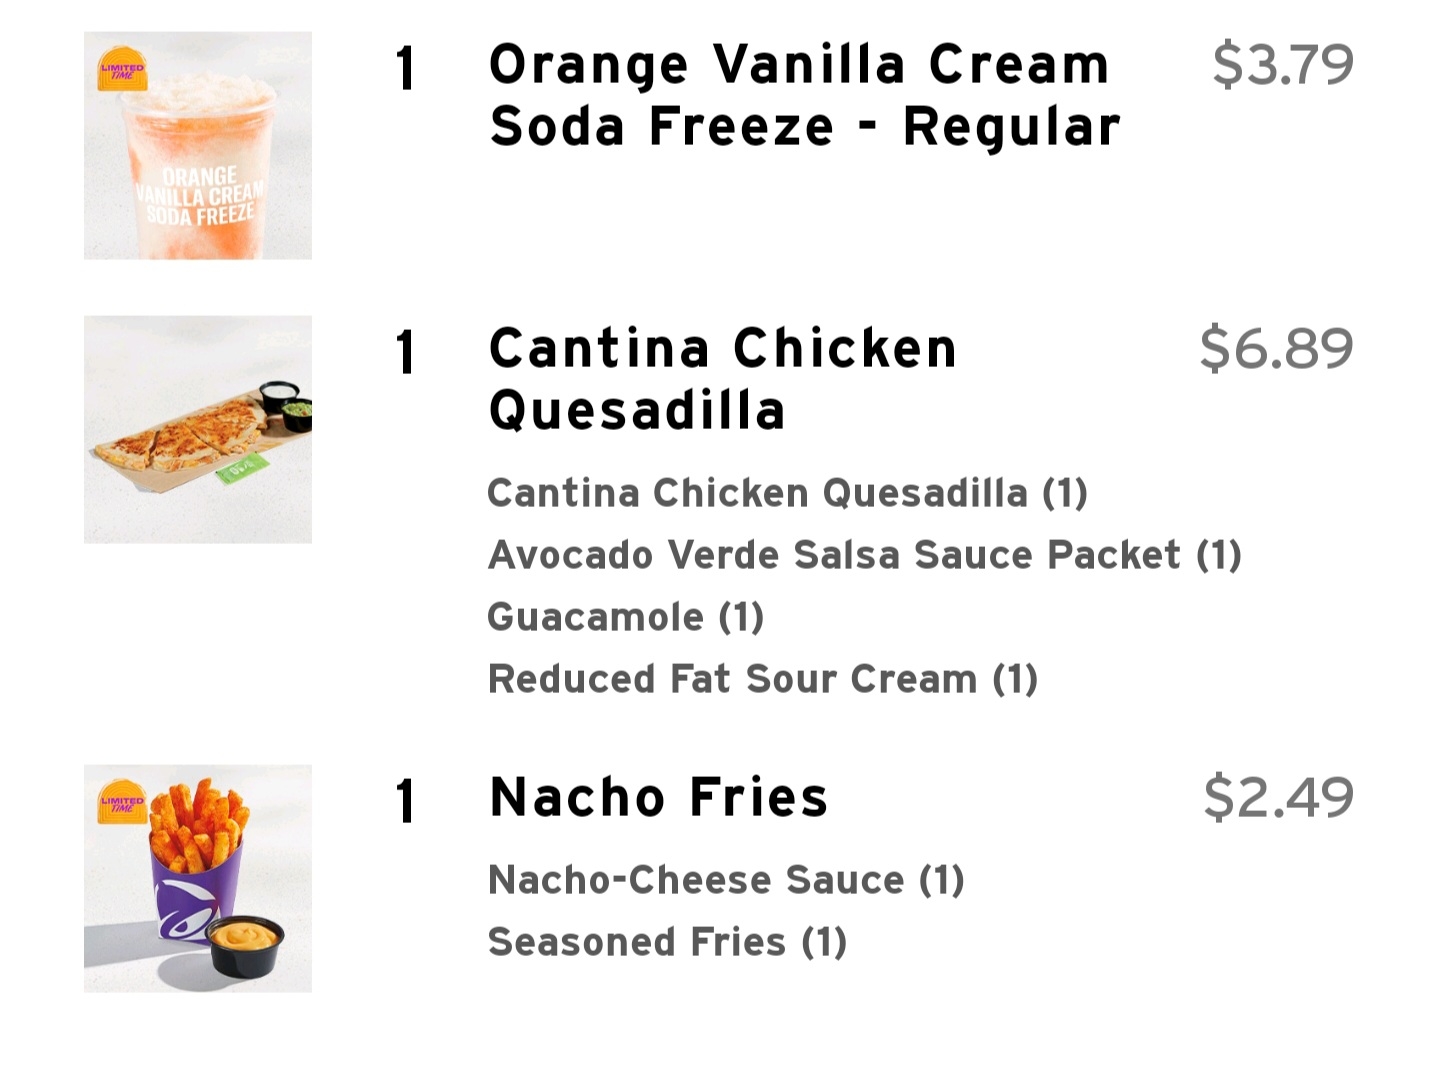Click the $2.49 price
1440x1071 pixels.
coord(1278,797)
